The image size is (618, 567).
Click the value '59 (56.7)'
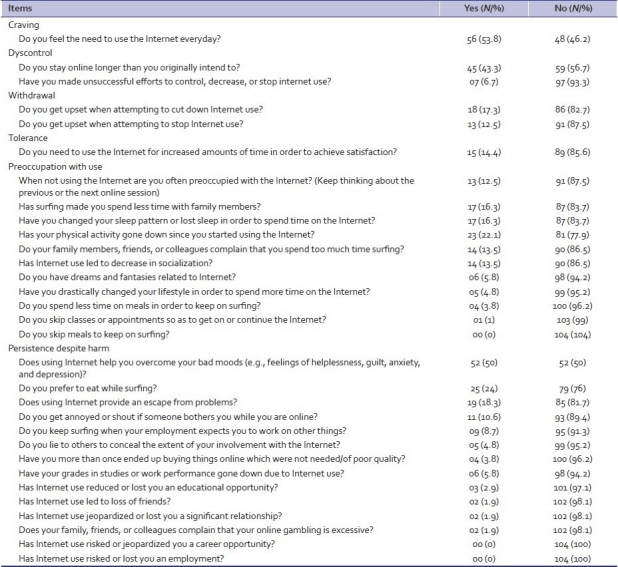(572, 68)
